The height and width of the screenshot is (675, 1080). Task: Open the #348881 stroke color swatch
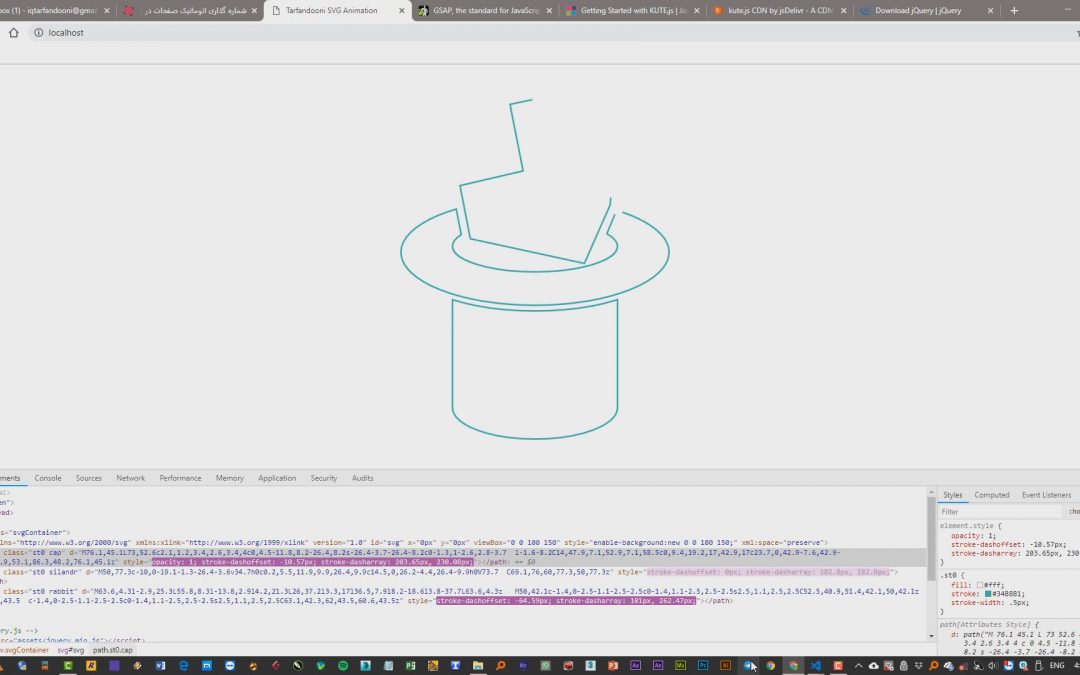(988, 594)
